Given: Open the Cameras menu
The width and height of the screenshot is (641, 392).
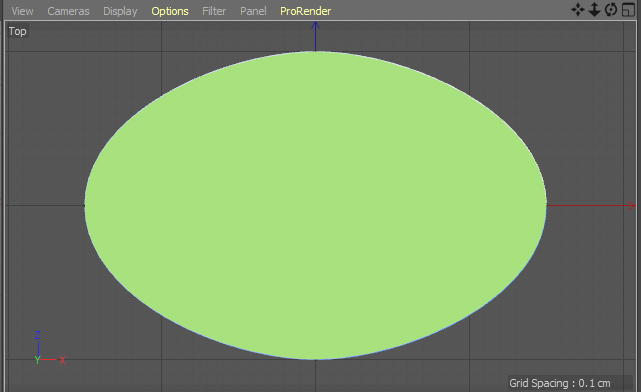Looking at the screenshot, I should pos(68,11).
